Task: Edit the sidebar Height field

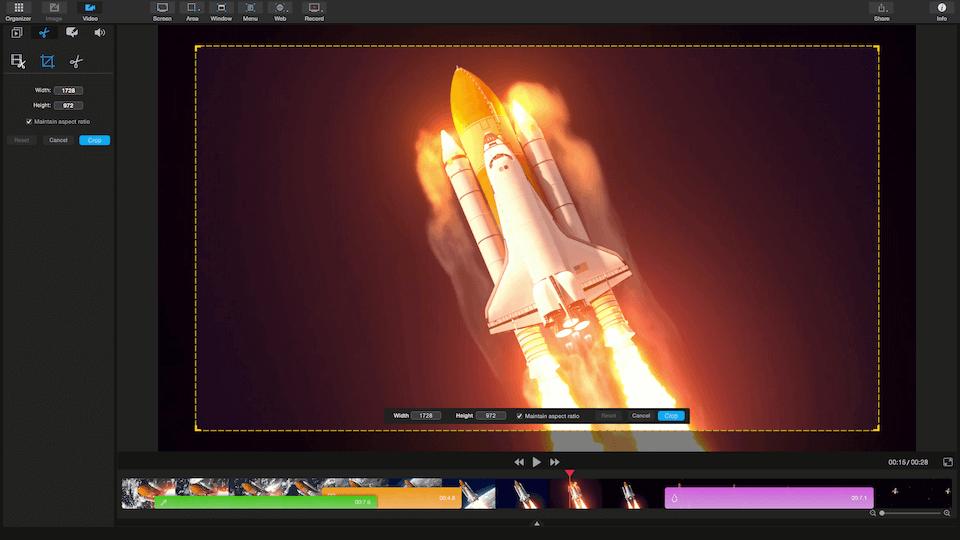Action: coord(69,105)
